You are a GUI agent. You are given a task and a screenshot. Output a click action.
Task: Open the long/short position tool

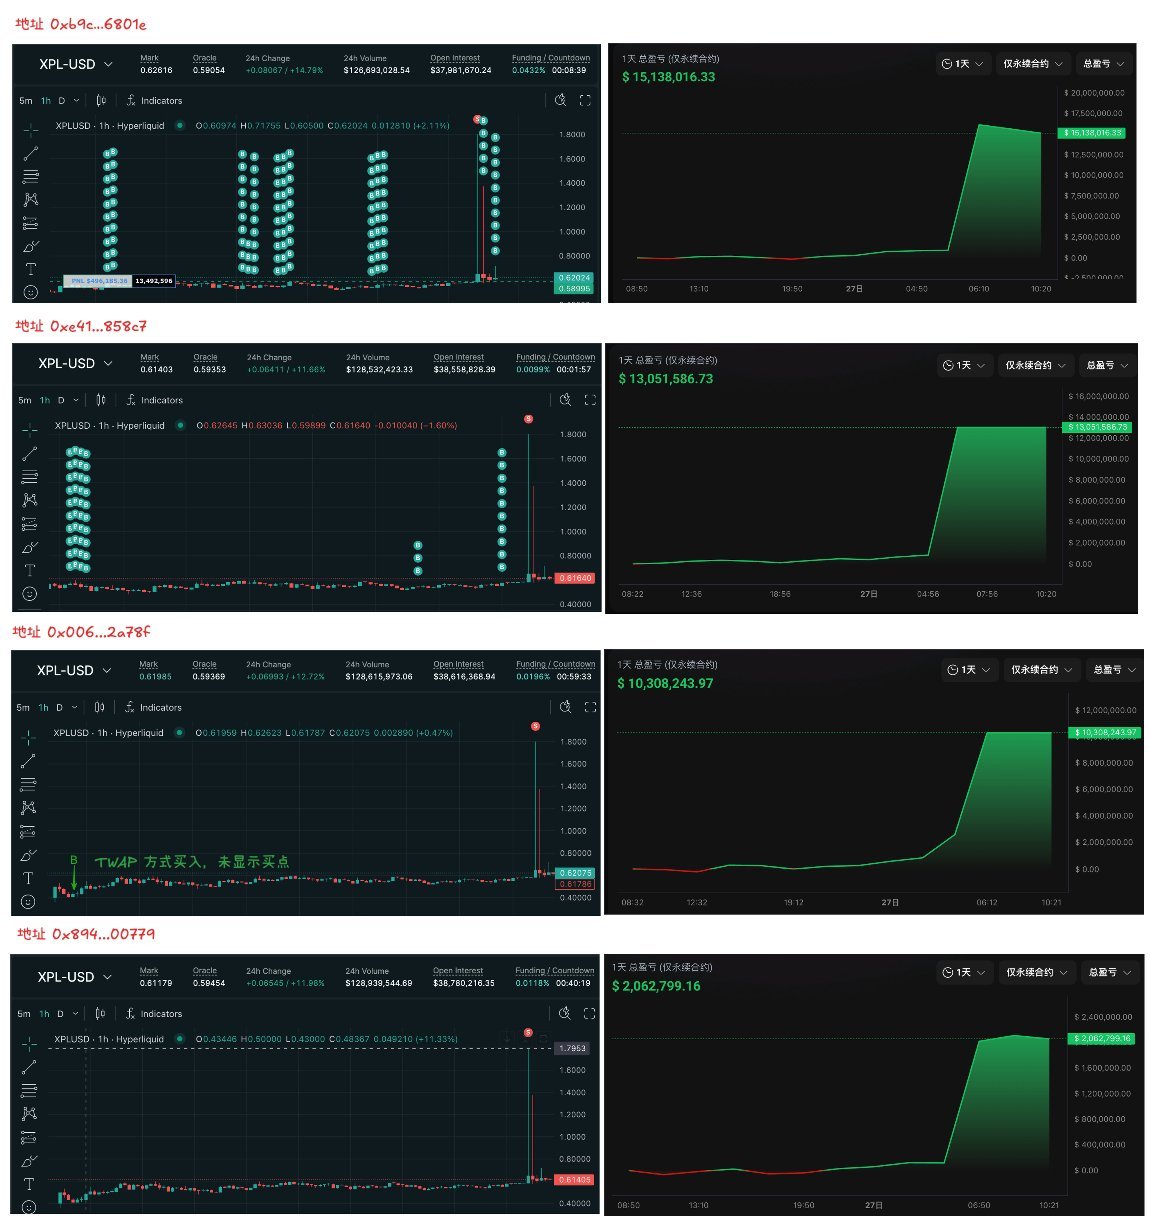pos(30,222)
